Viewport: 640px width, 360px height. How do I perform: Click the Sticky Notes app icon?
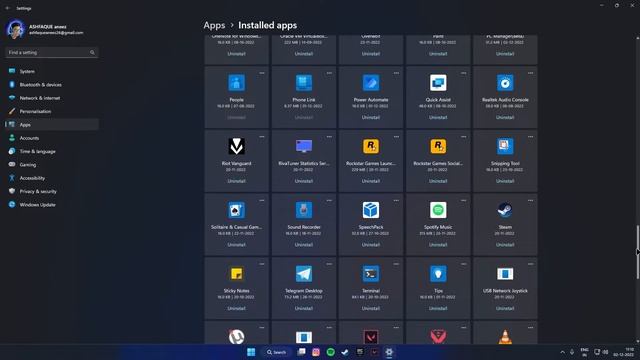coord(236,274)
